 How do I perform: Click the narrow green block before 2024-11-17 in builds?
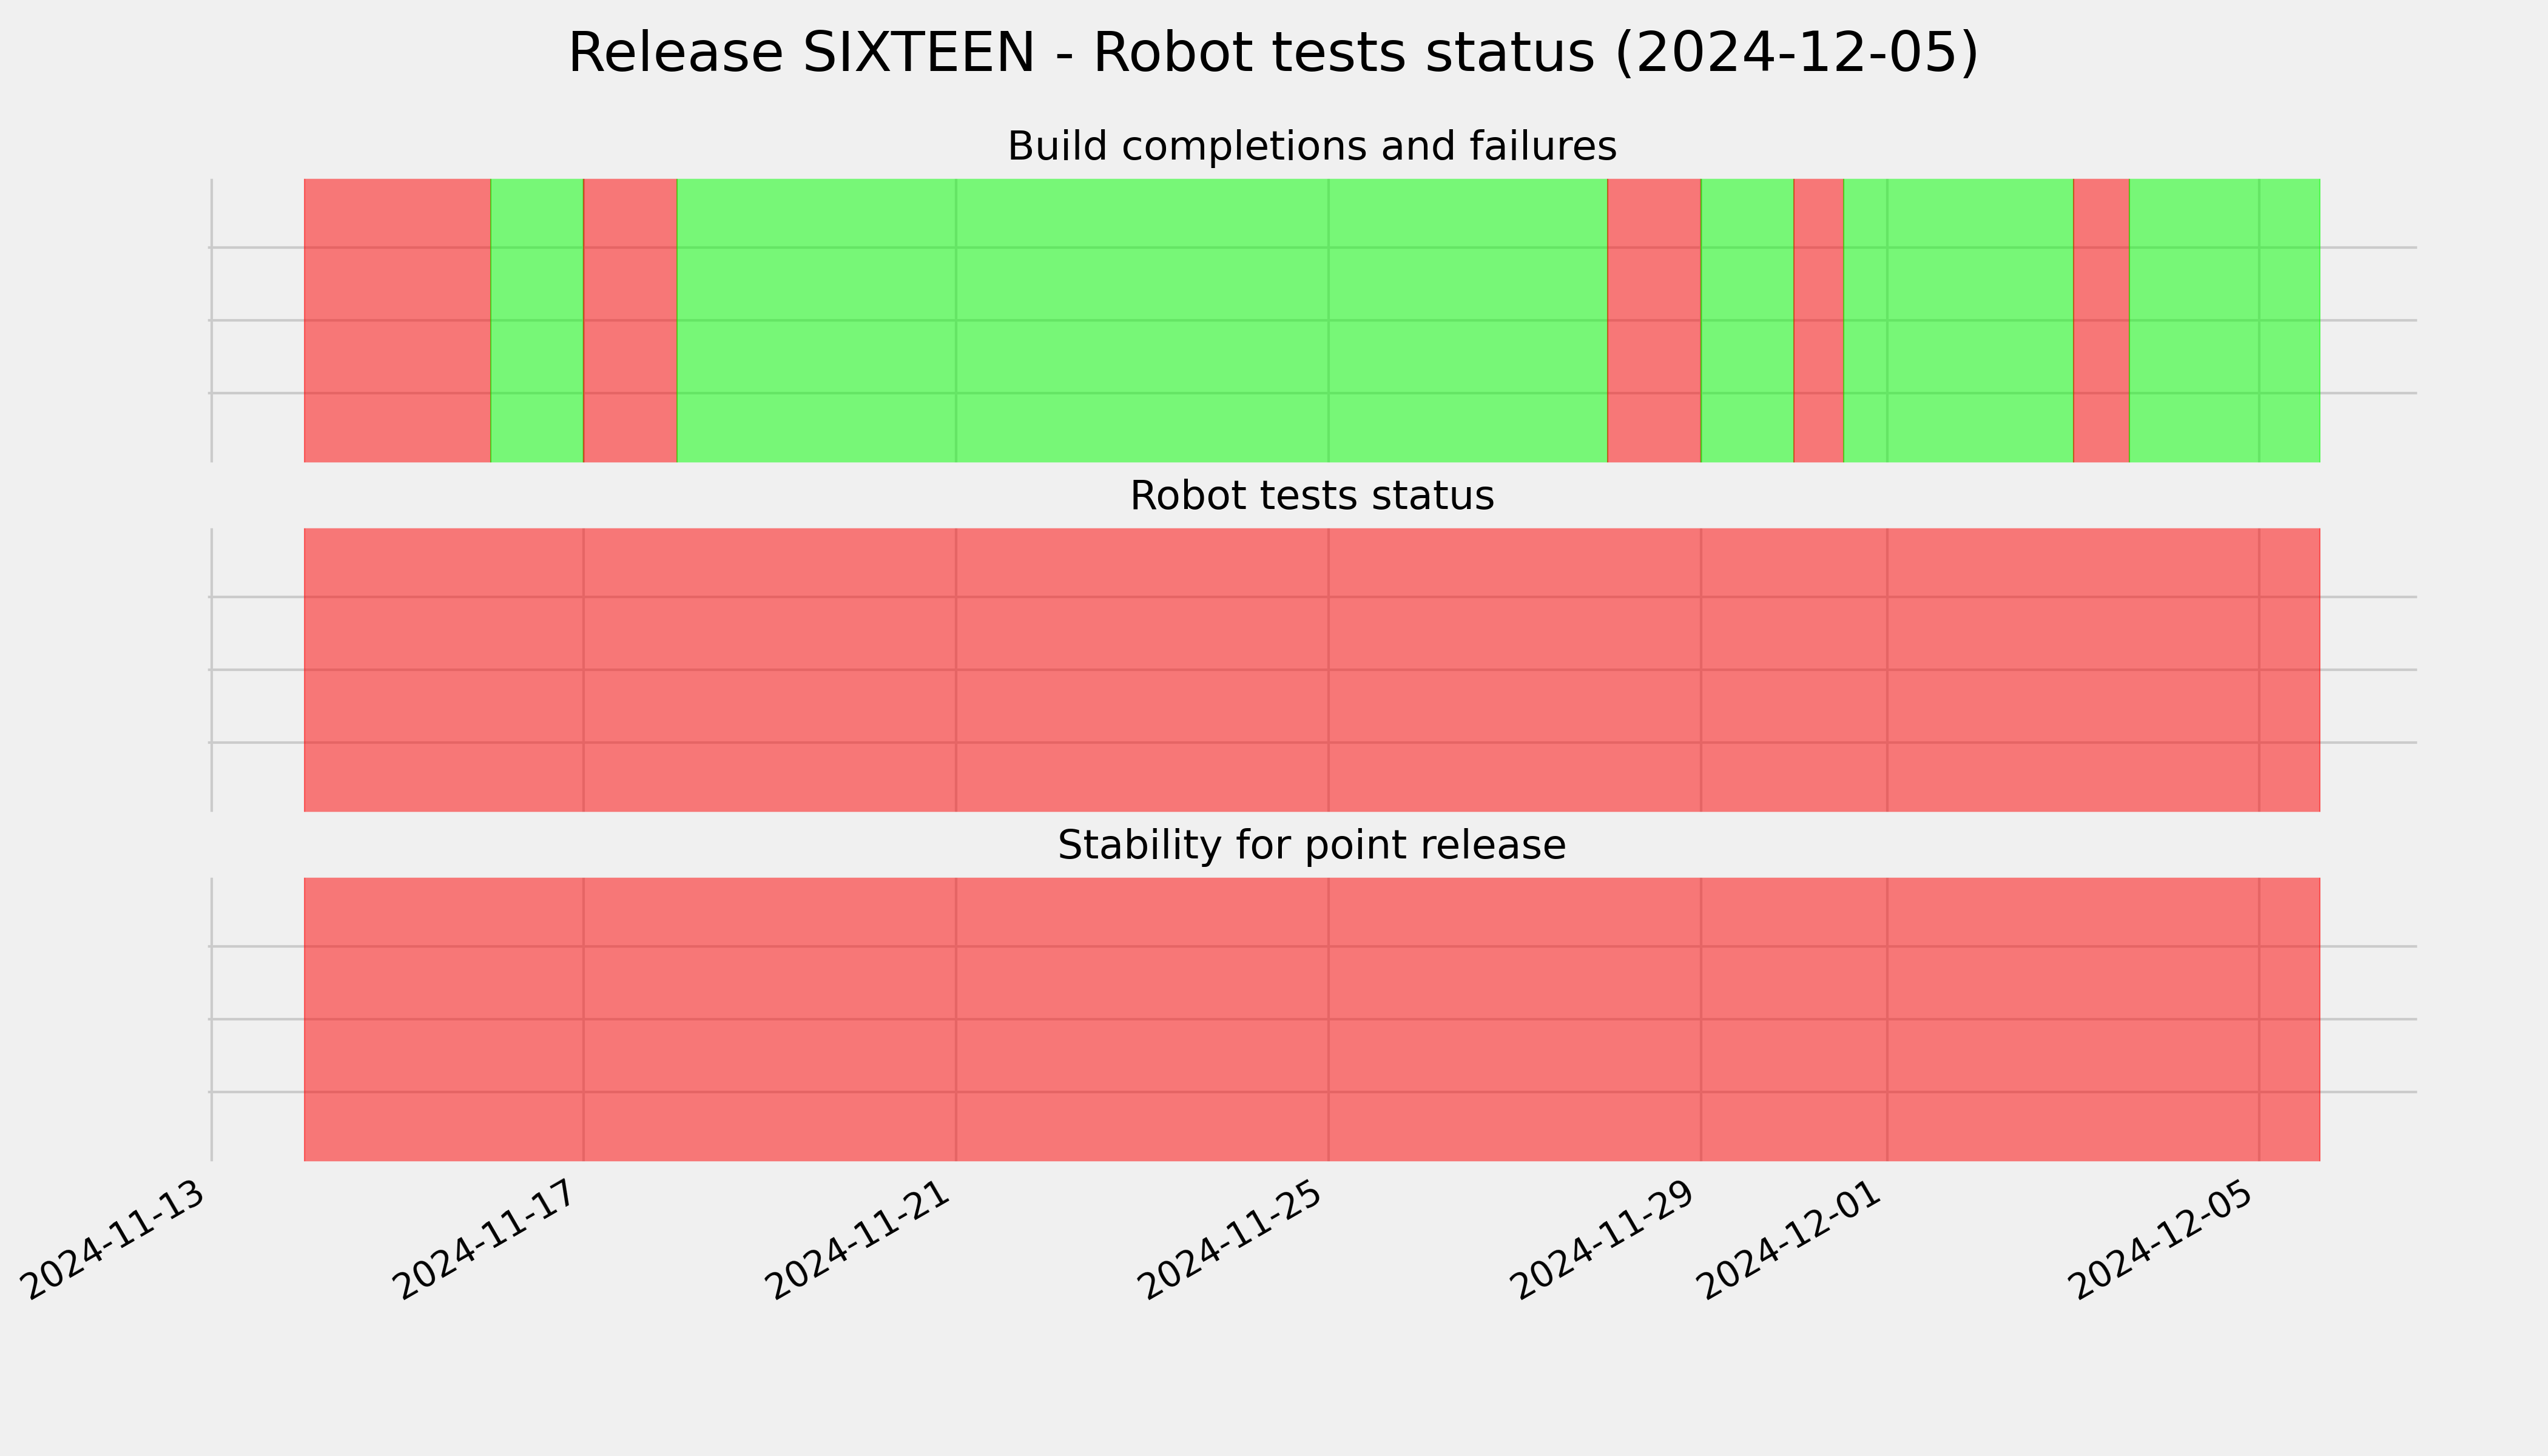537,320
